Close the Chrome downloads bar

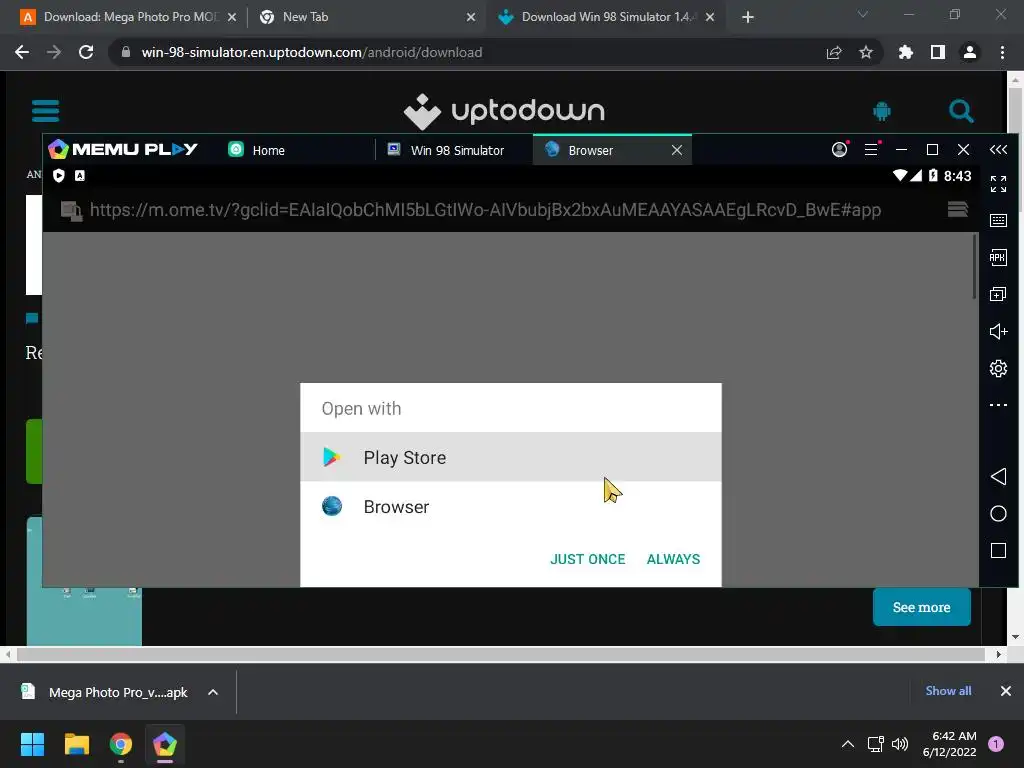pyautogui.click(x=1006, y=691)
